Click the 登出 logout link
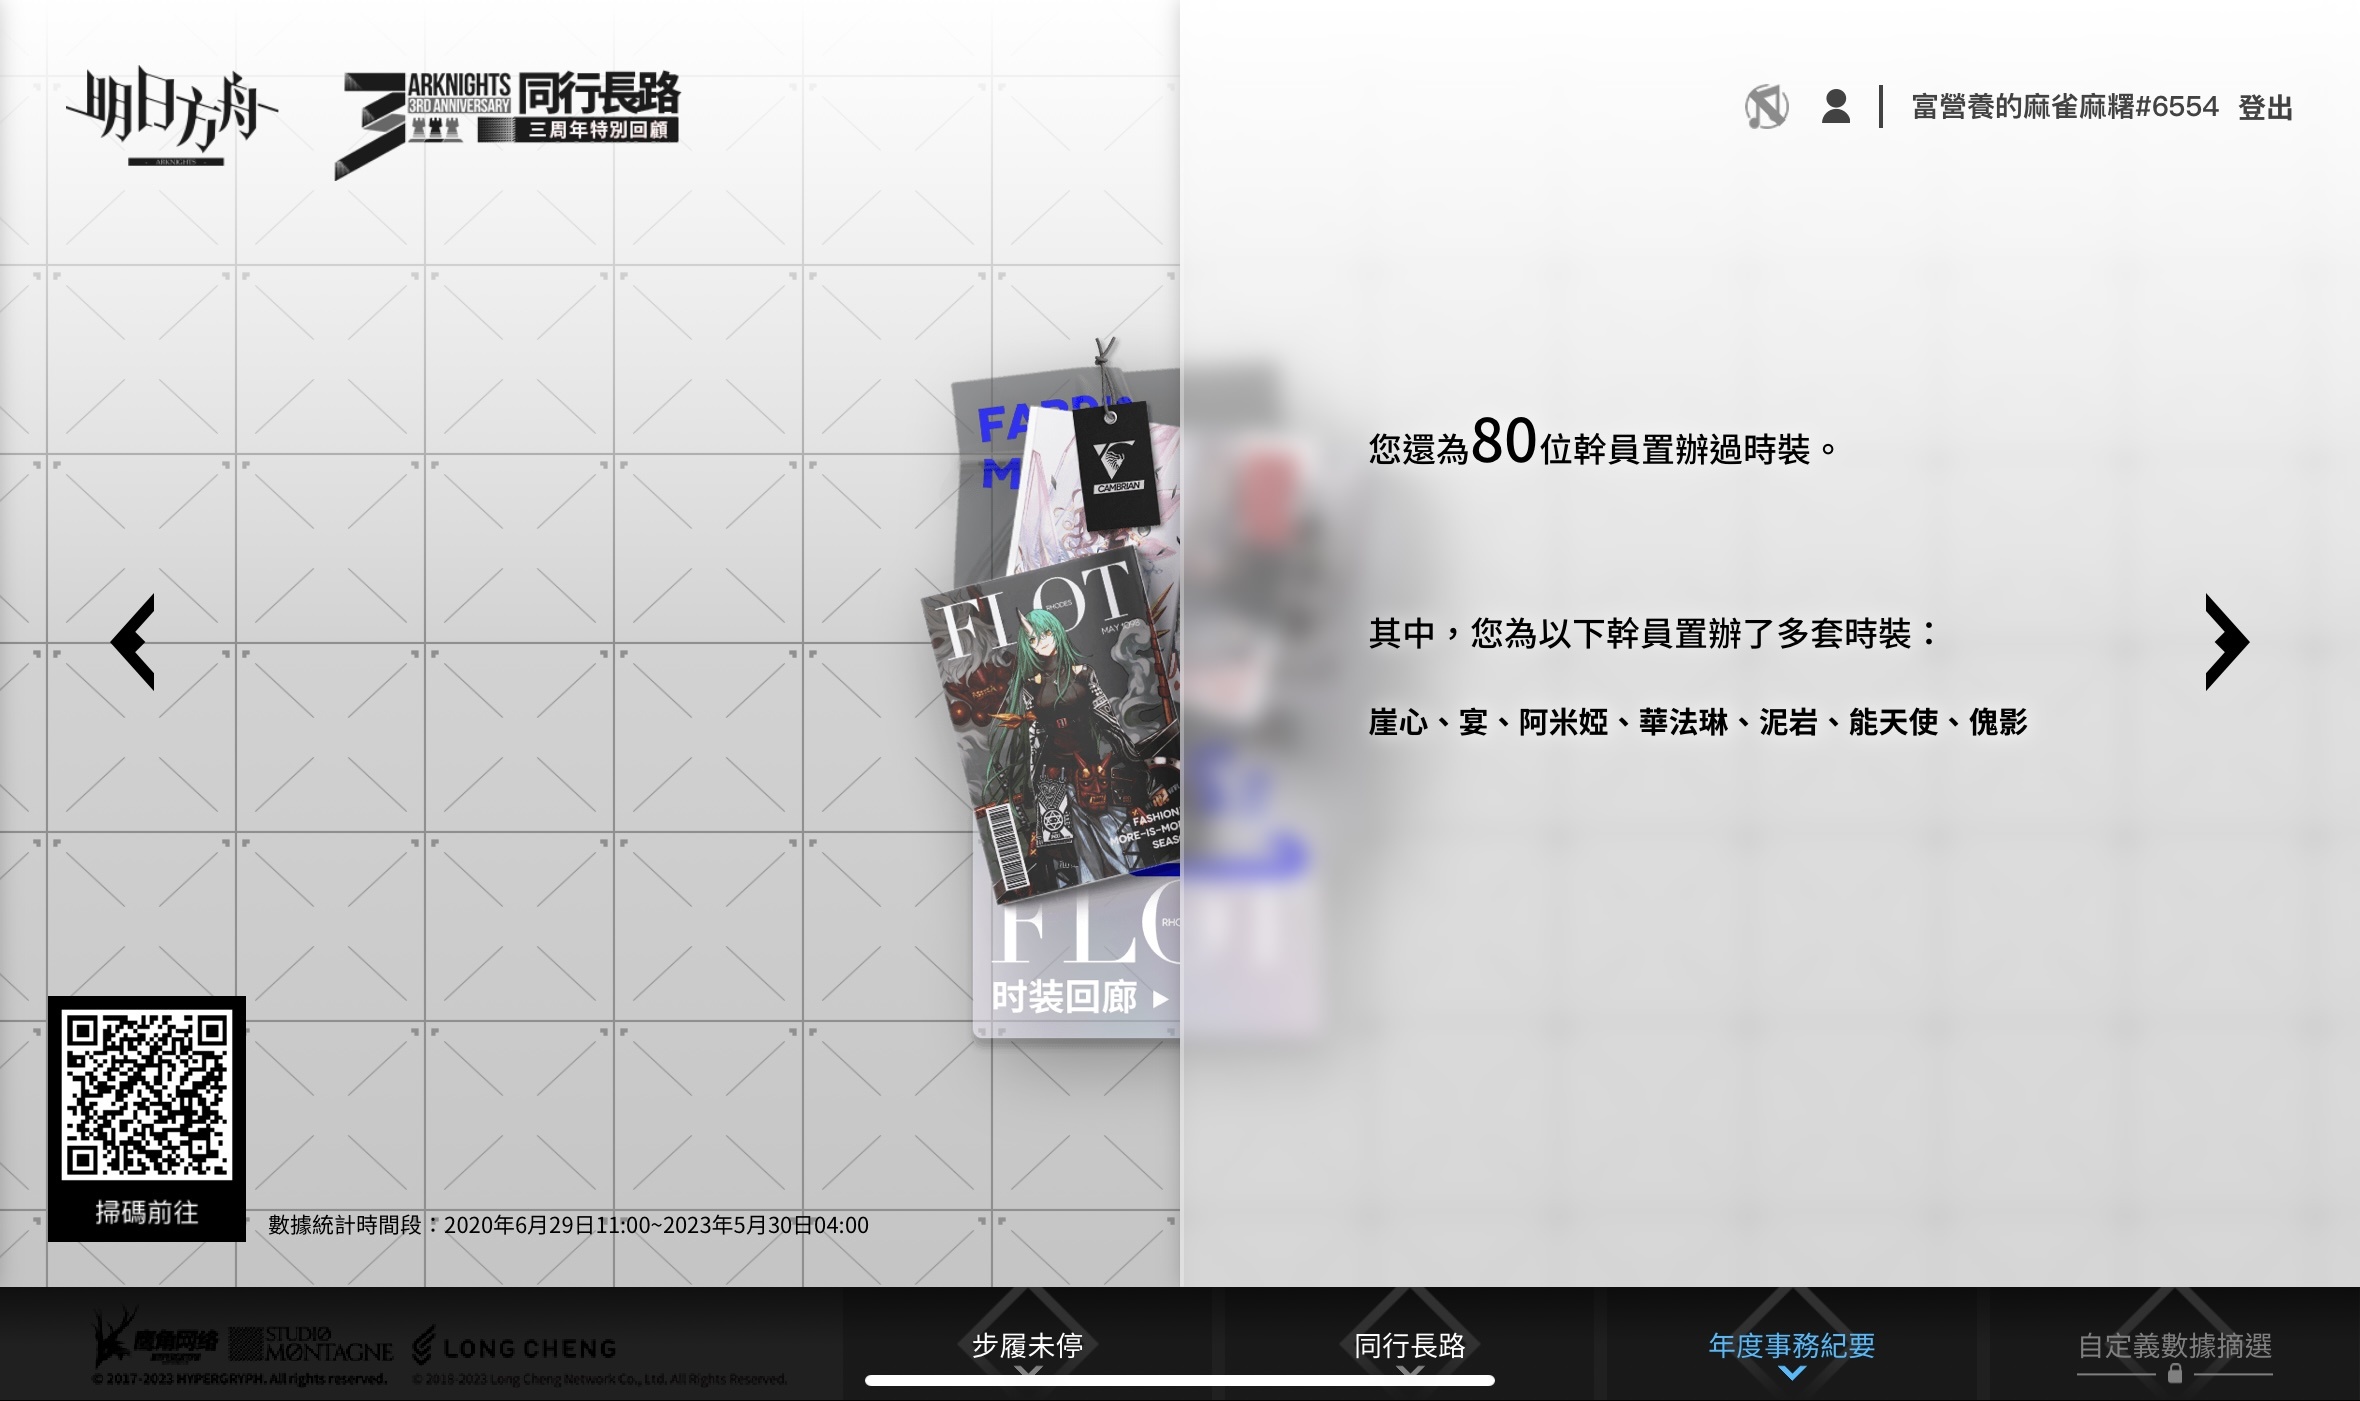The image size is (2360, 1401). (x=2265, y=107)
